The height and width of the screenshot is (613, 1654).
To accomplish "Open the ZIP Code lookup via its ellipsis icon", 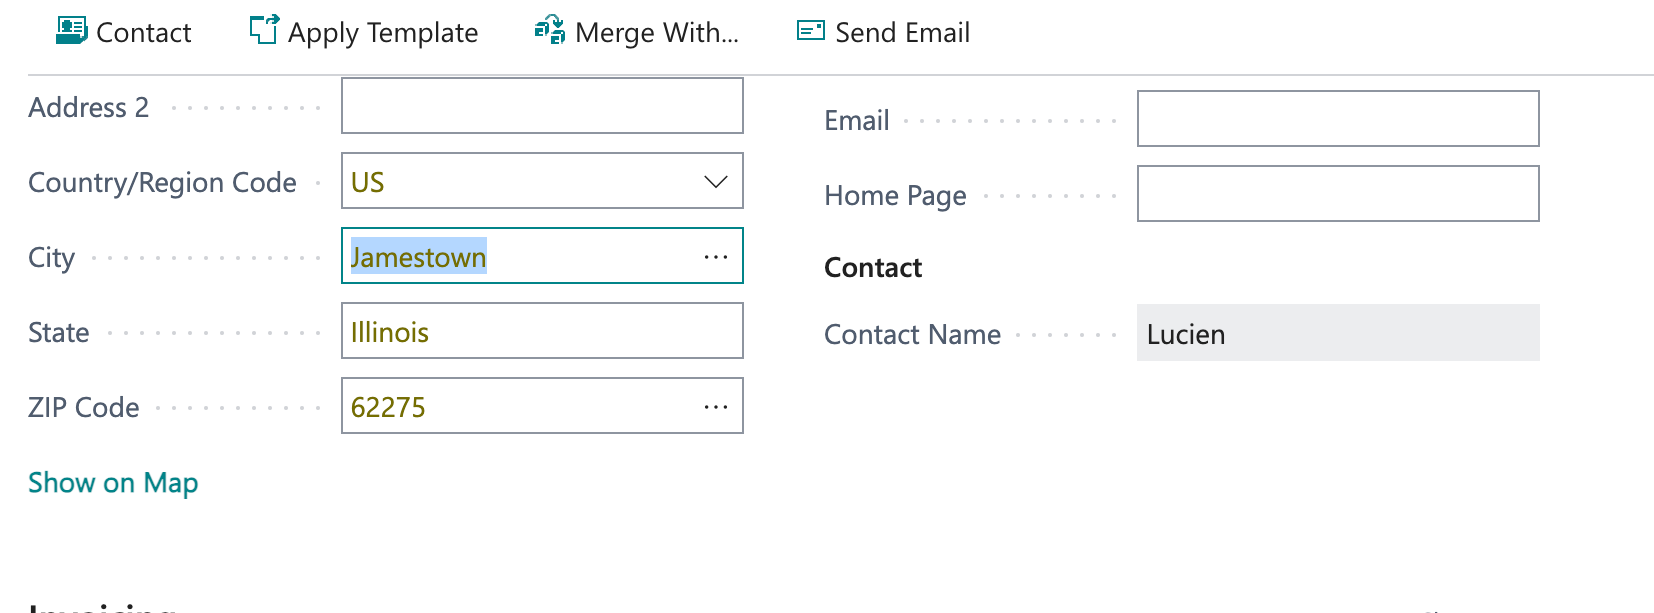I will 716,406.
